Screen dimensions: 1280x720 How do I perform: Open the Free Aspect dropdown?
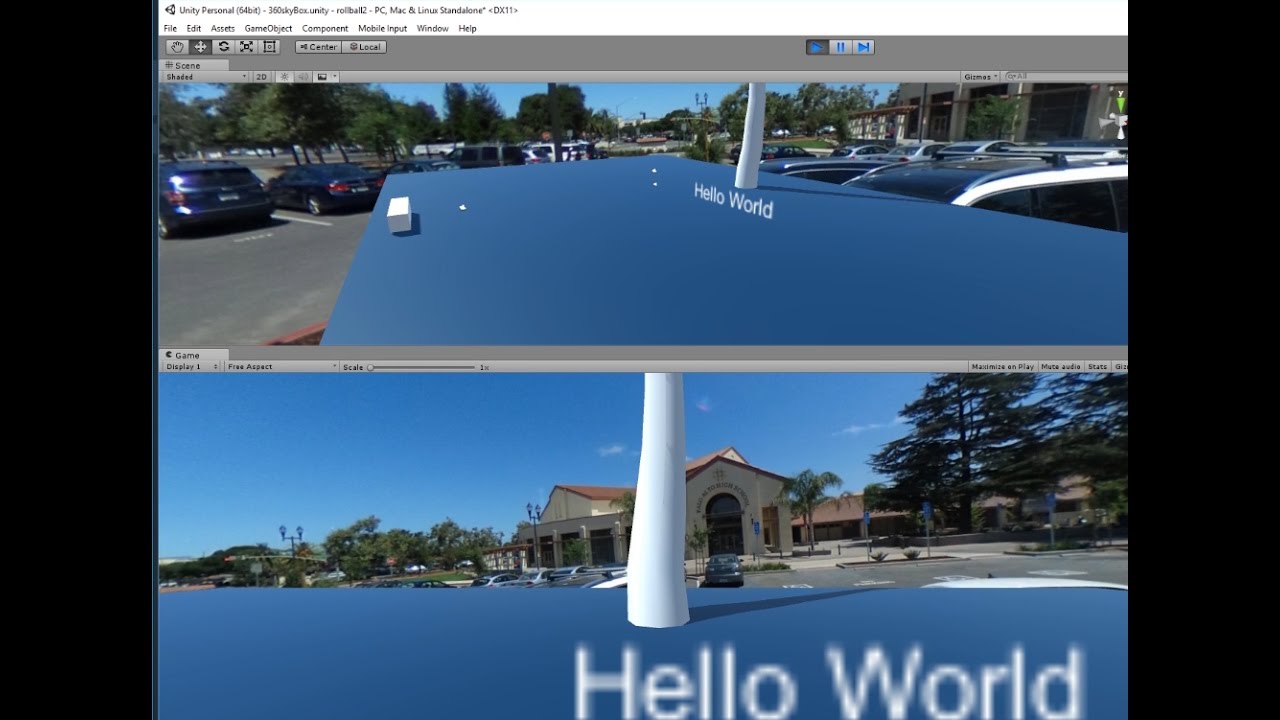[x=279, y=367]
